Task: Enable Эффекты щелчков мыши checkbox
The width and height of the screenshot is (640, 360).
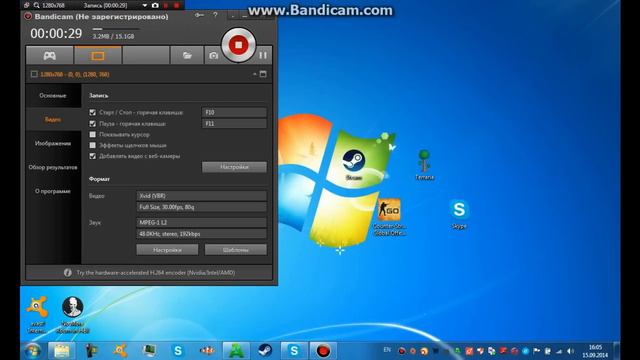Action: [93, 145]
